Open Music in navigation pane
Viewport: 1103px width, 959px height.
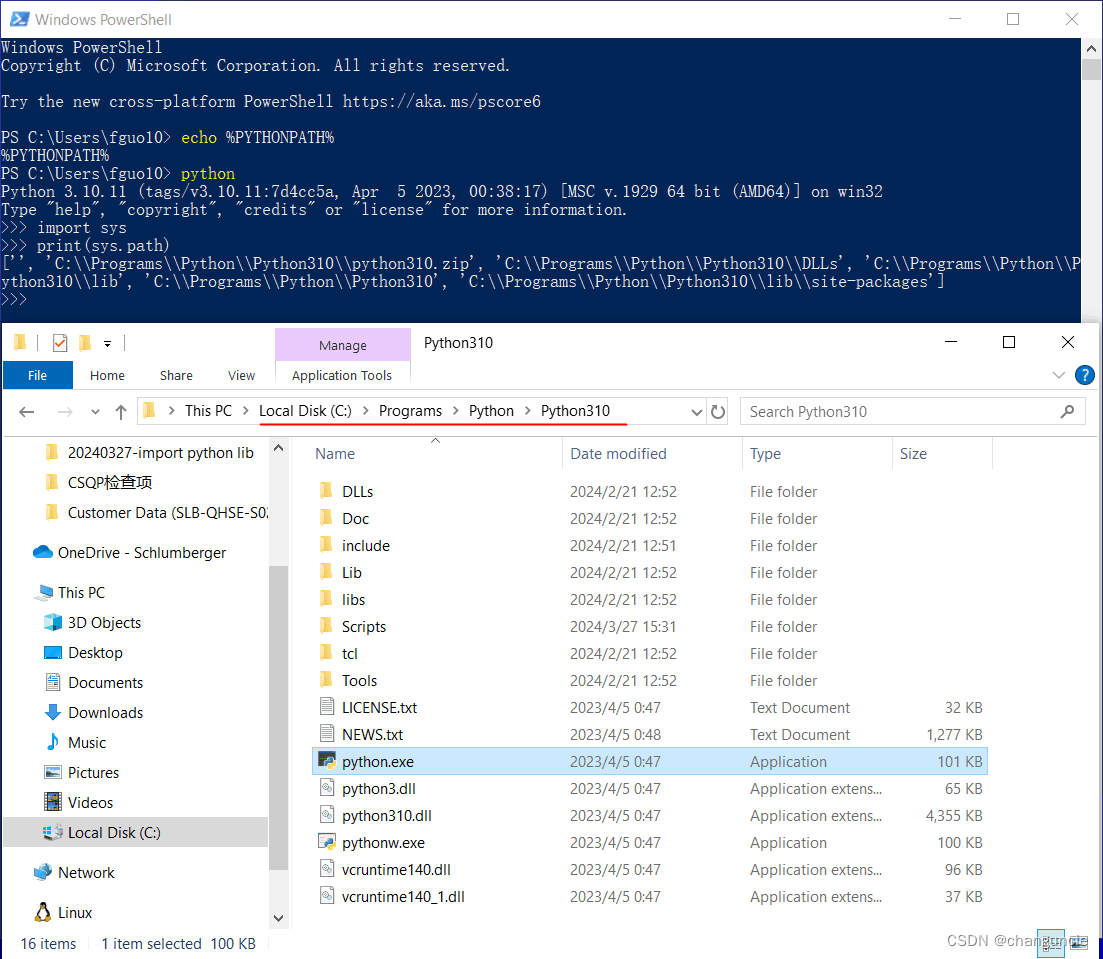point(87,742)
